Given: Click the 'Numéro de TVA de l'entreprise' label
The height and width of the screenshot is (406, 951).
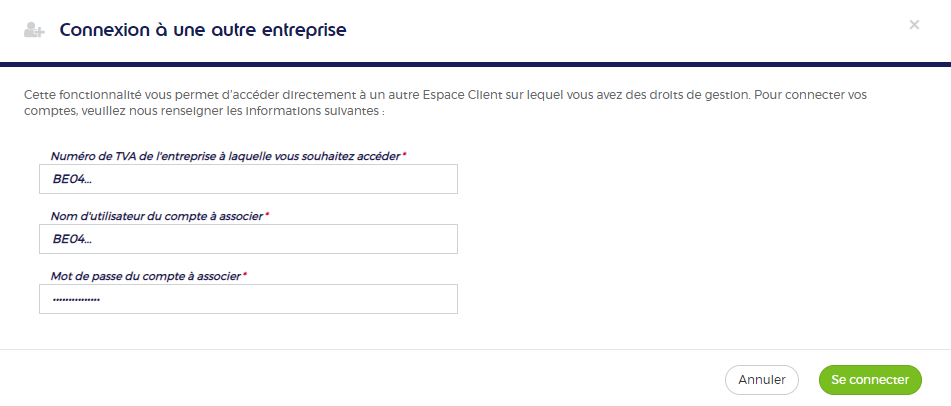Looking at the screenshot, I should tap(226, 156).
